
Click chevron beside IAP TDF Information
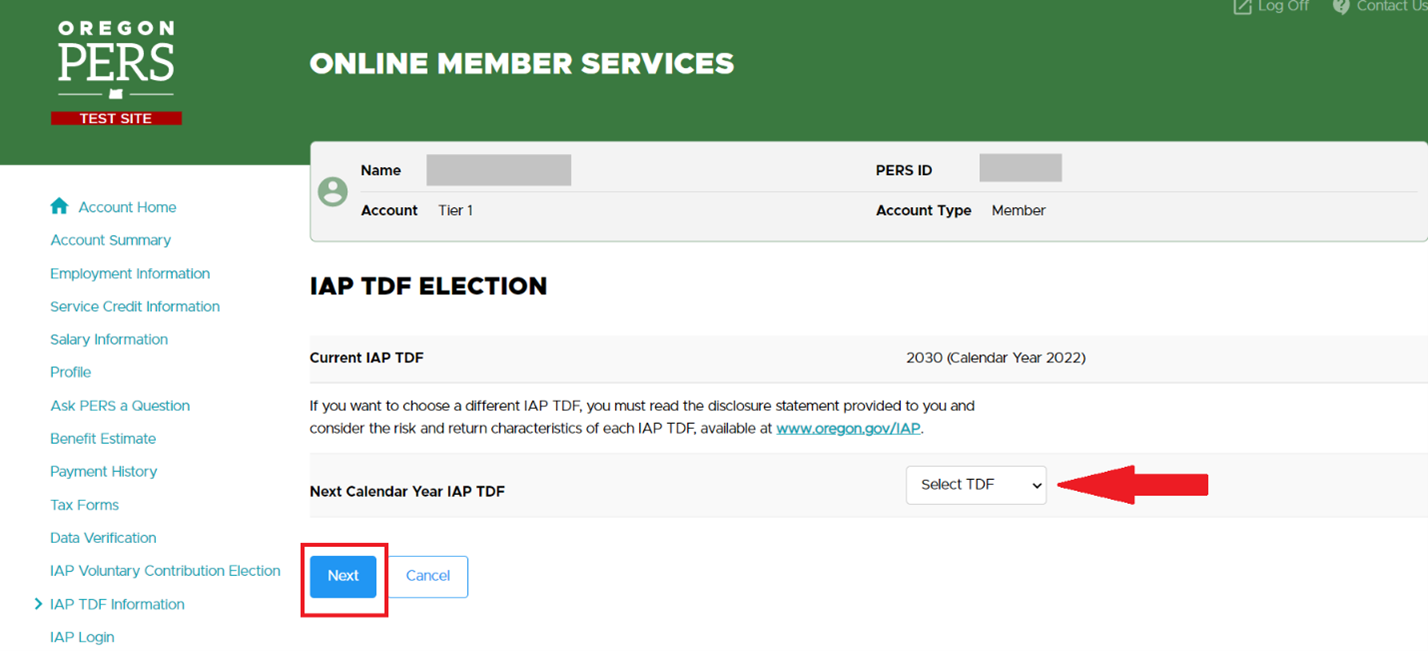coord(38,604)
